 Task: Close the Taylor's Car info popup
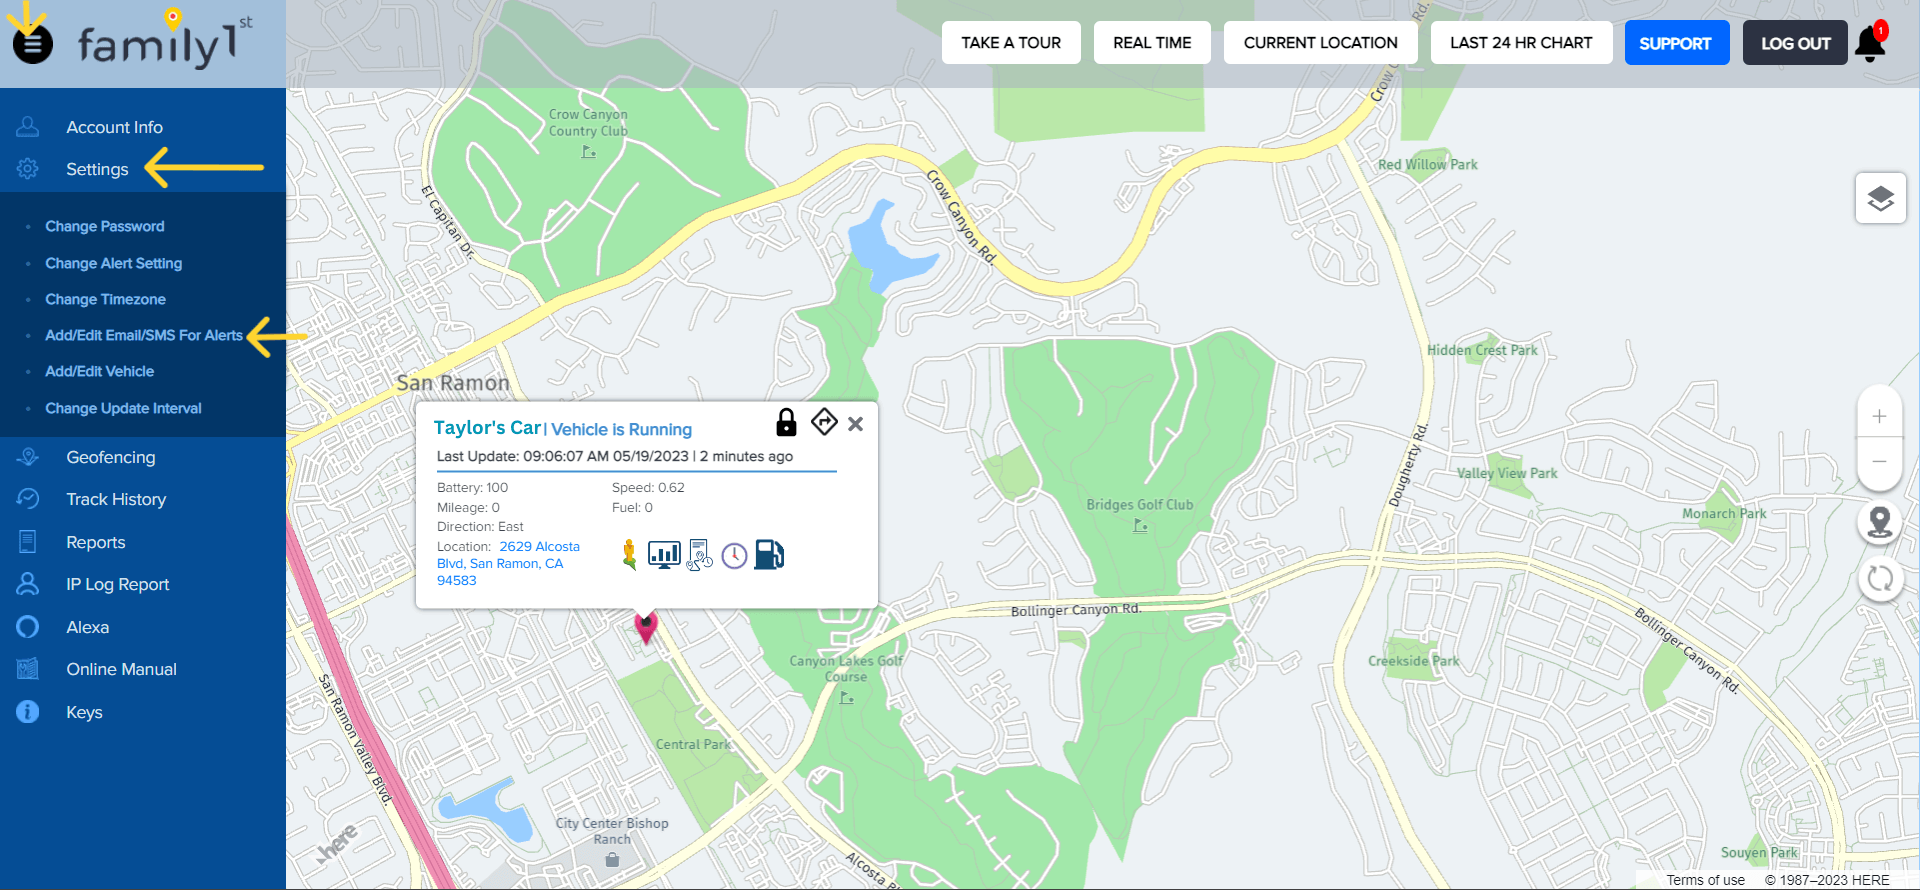[855, 424]
